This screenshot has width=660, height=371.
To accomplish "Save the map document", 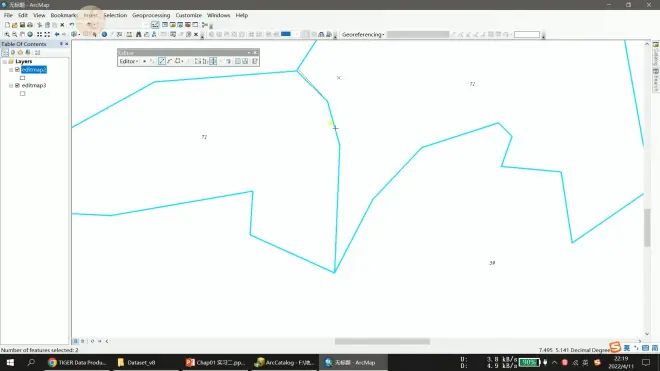I will [22, 25].
